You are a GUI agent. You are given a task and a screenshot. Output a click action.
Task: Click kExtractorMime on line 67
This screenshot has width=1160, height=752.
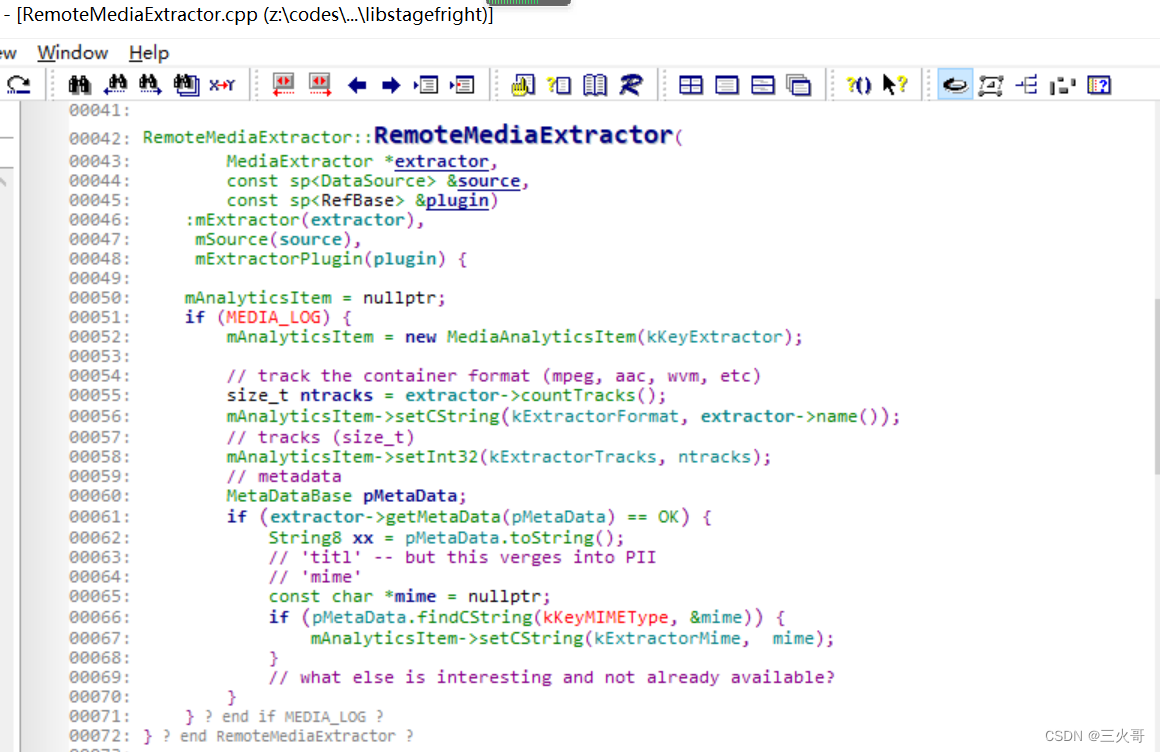[667, 638]
